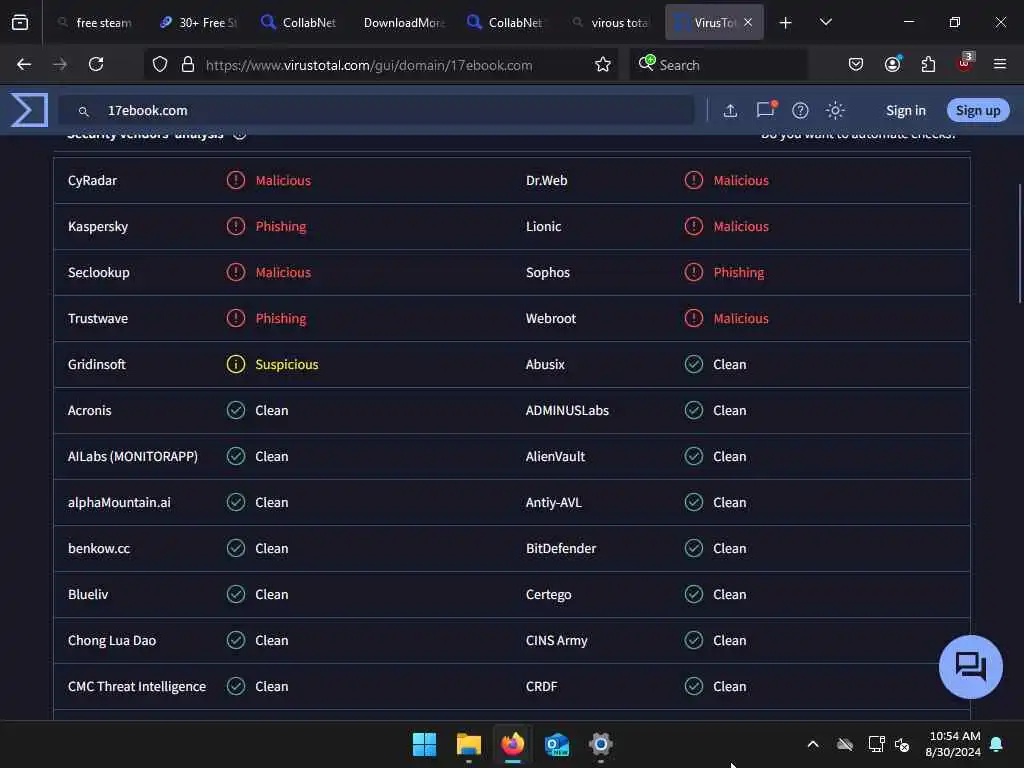Open the notifications chat icon in header
The height and width of the screenshot is (768, 1024).
[x=766, y=109]
